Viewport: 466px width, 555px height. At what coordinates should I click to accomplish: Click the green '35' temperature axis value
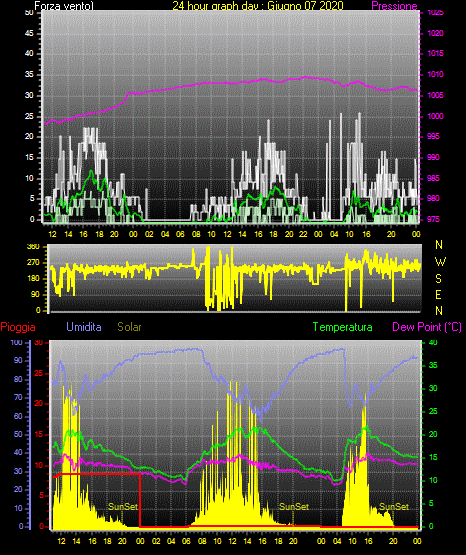point(433,365)
